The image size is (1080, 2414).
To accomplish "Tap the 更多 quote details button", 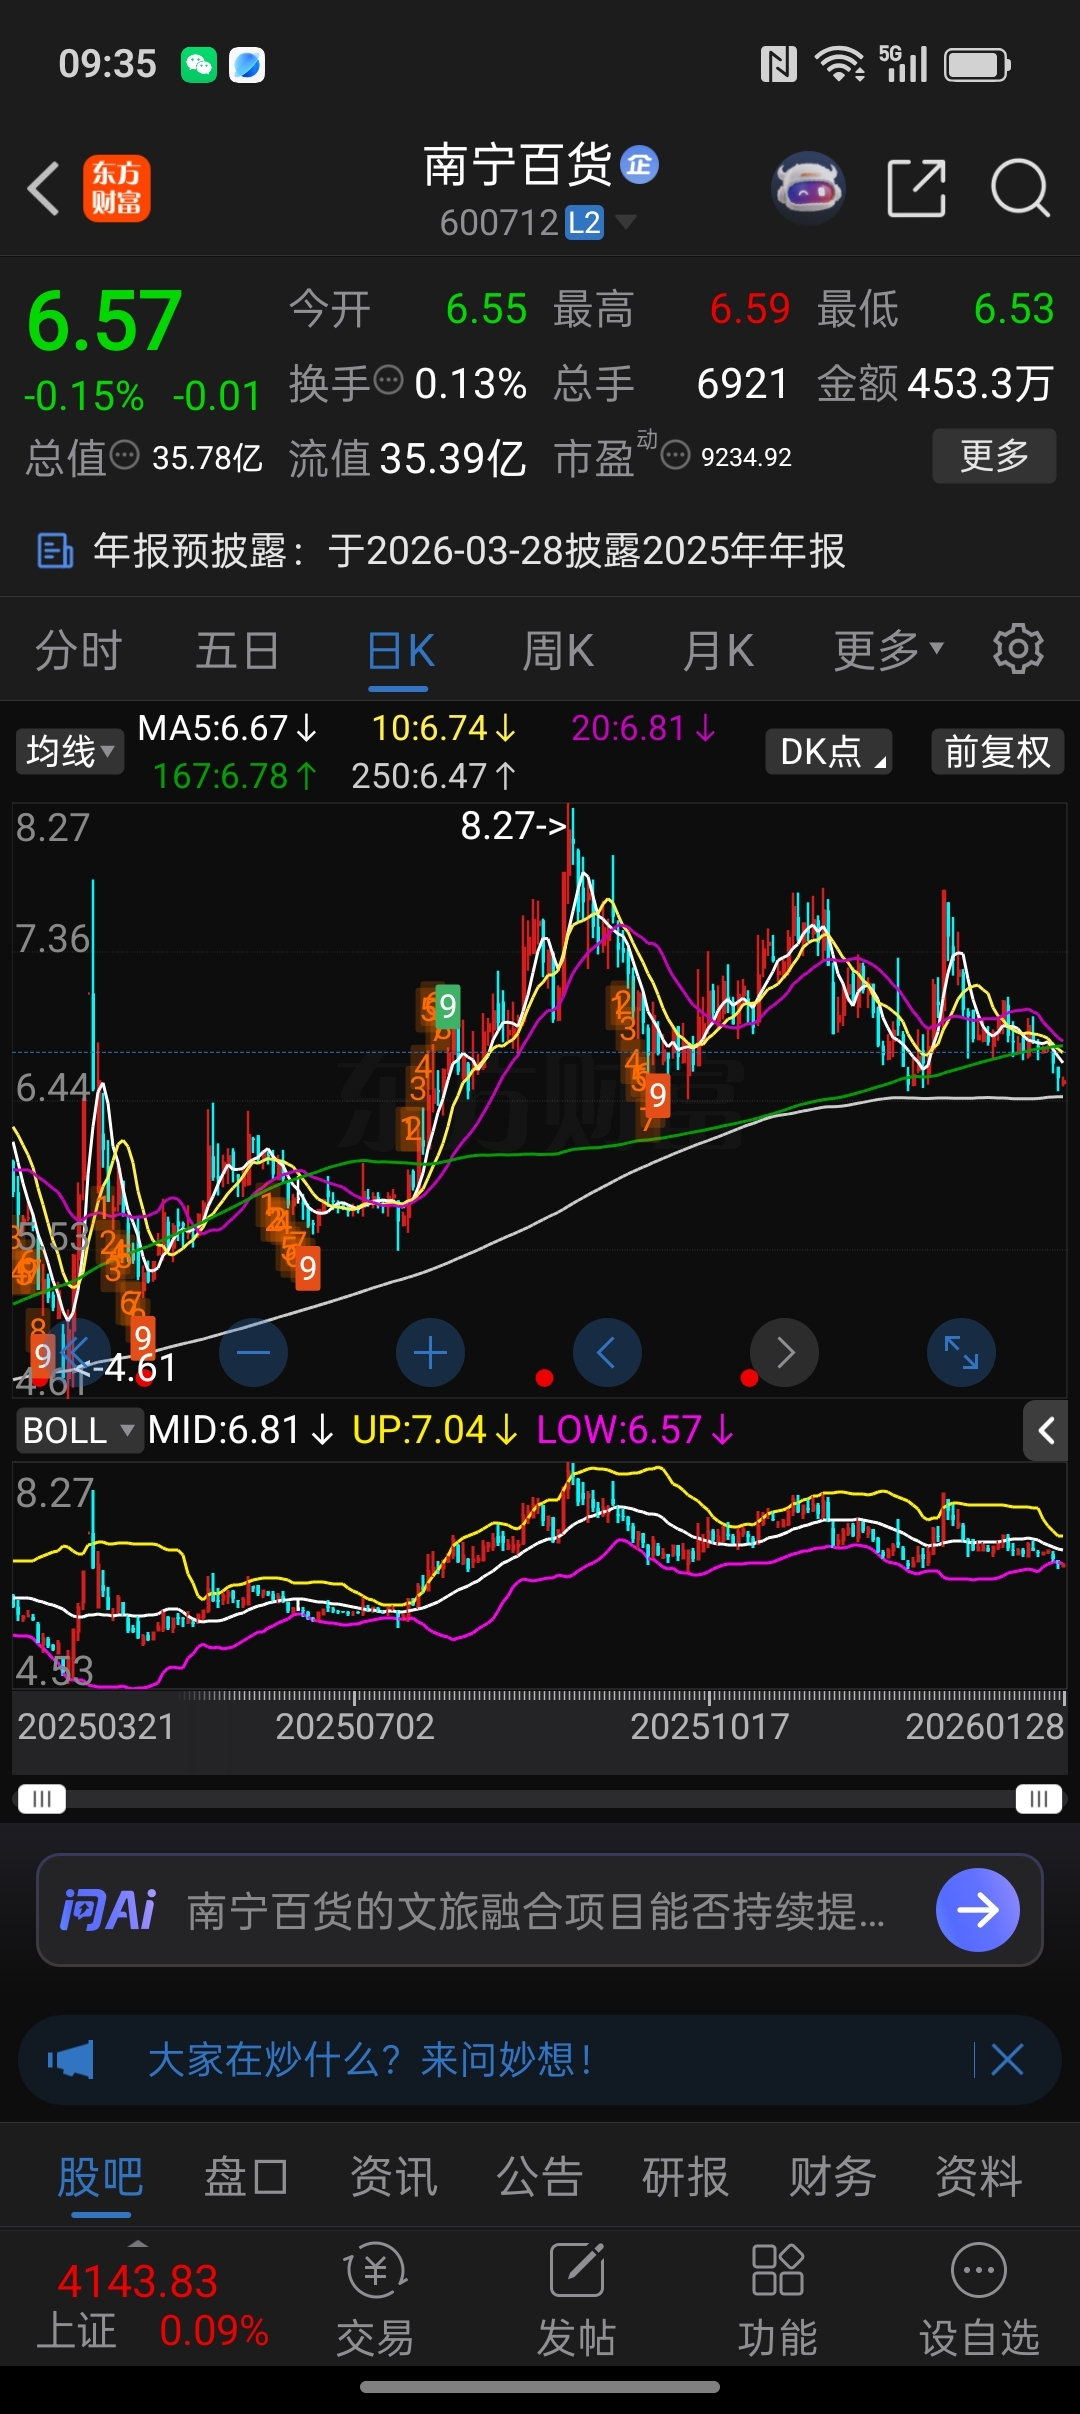I will (994, 456).
